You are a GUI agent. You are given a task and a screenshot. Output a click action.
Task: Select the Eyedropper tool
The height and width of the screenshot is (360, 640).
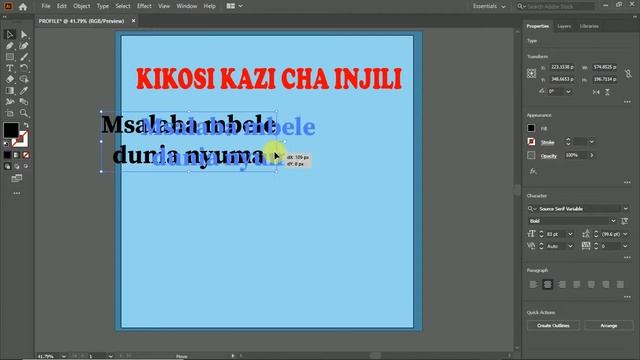coord(24,91)
